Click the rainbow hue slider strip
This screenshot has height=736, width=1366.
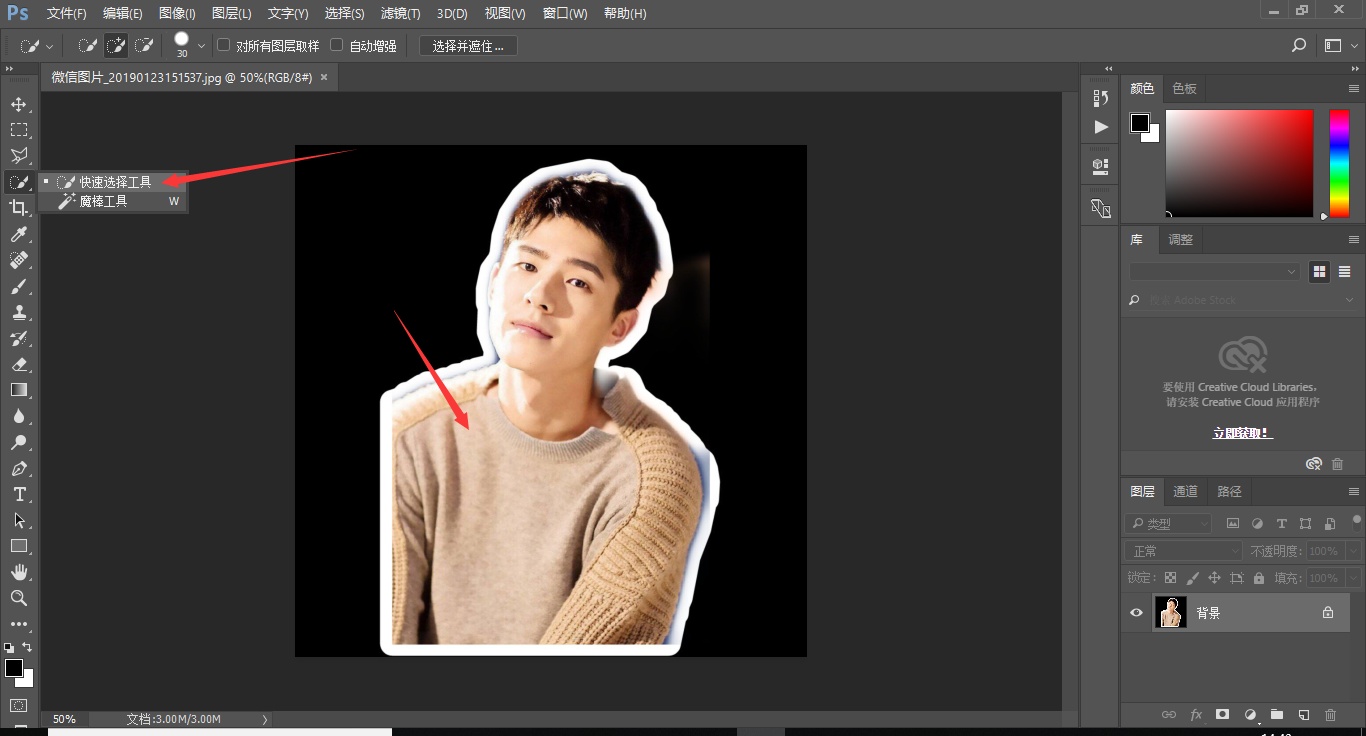[1338, 163]
